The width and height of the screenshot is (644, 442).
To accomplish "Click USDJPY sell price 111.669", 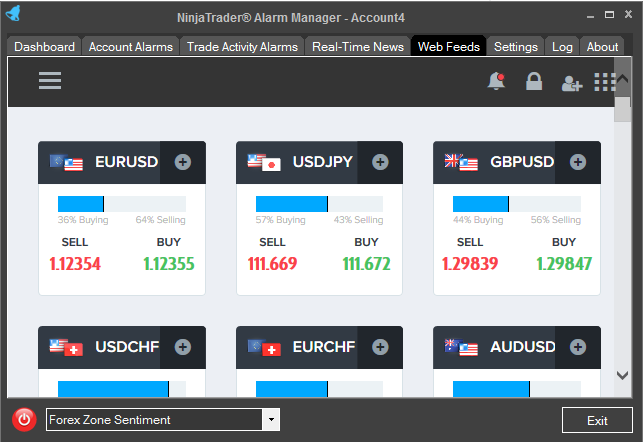I will click(272, 264).
